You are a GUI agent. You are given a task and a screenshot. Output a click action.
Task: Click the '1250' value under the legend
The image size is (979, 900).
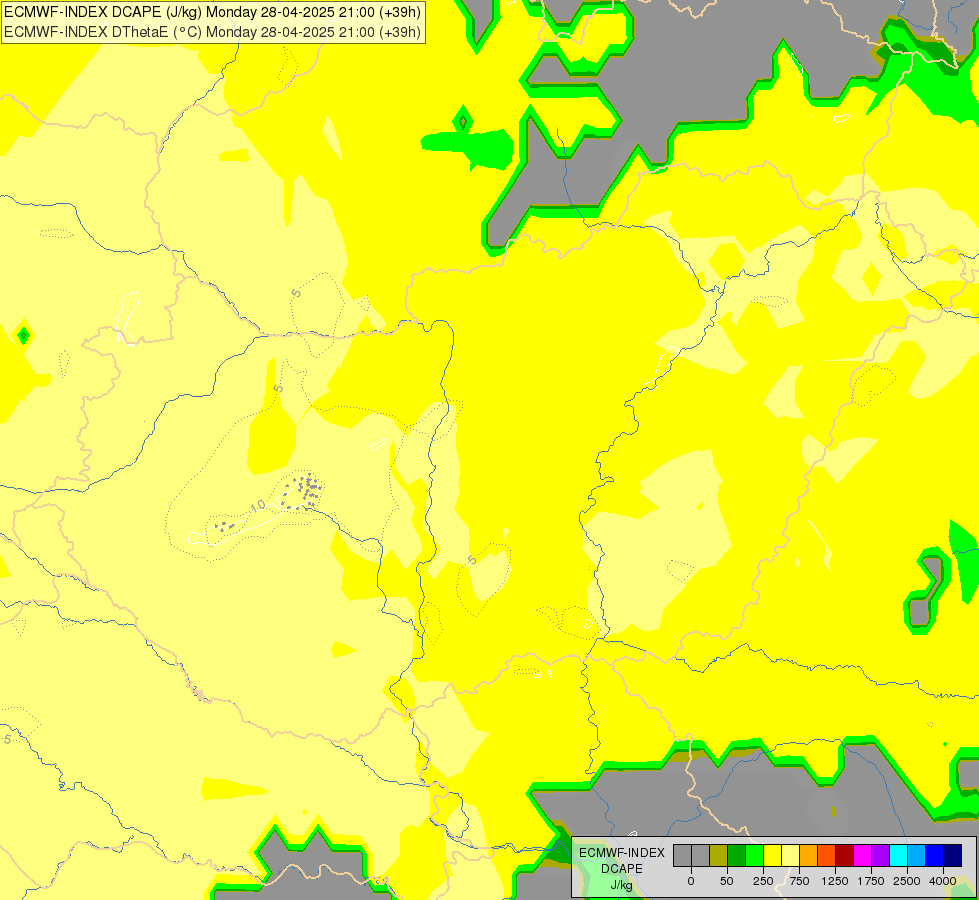[x=835, y=881]
